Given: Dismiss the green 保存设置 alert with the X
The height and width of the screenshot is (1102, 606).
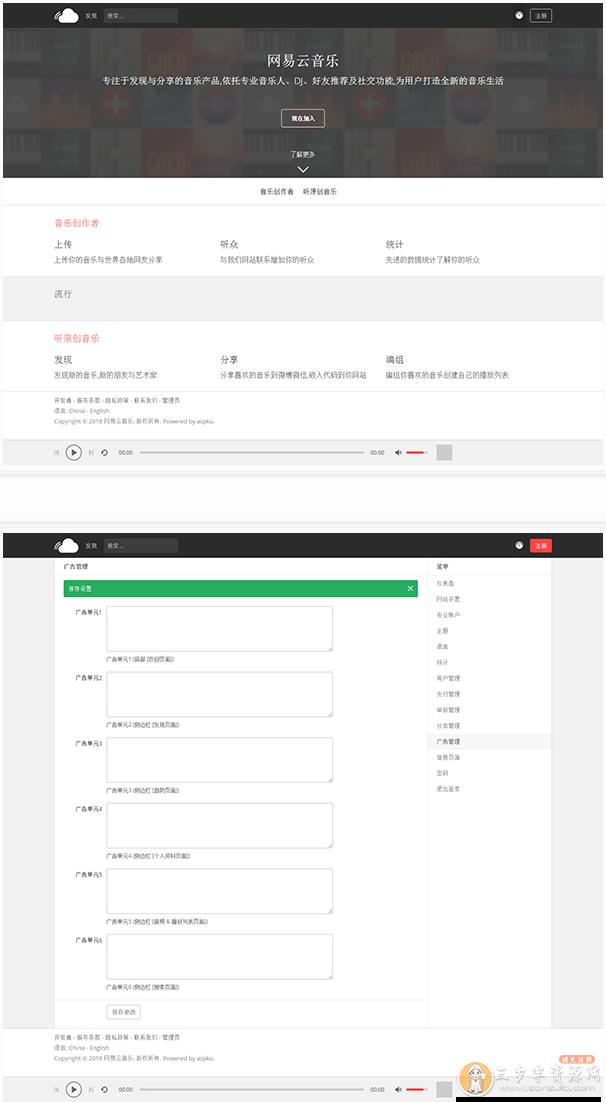Looking at the screenshot, I should pyautogui.click(x=410, y=589).
